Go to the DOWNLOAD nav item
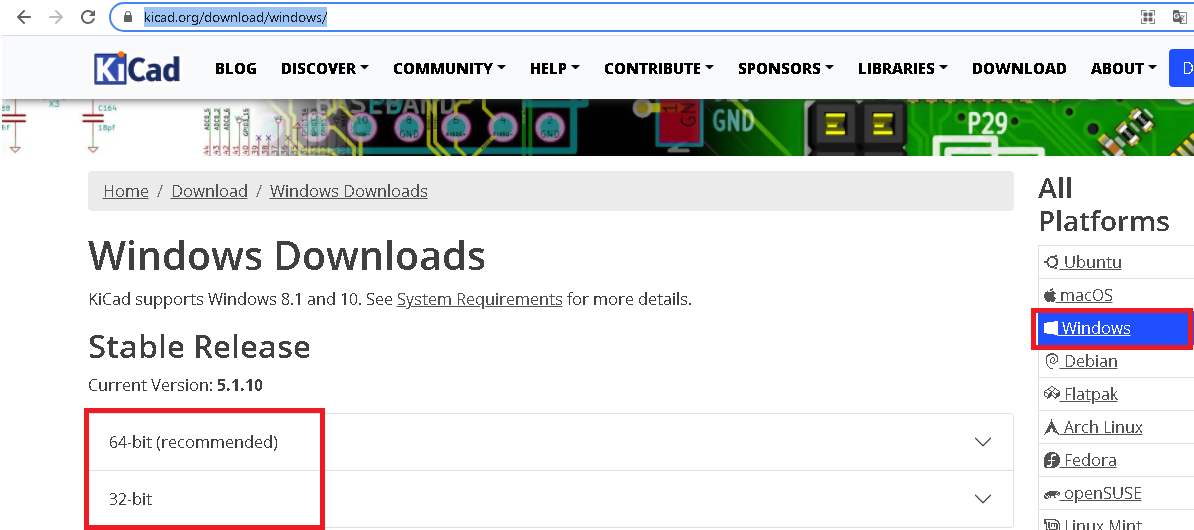Viewport: 1194px width, 530px height. [1019, 69]
